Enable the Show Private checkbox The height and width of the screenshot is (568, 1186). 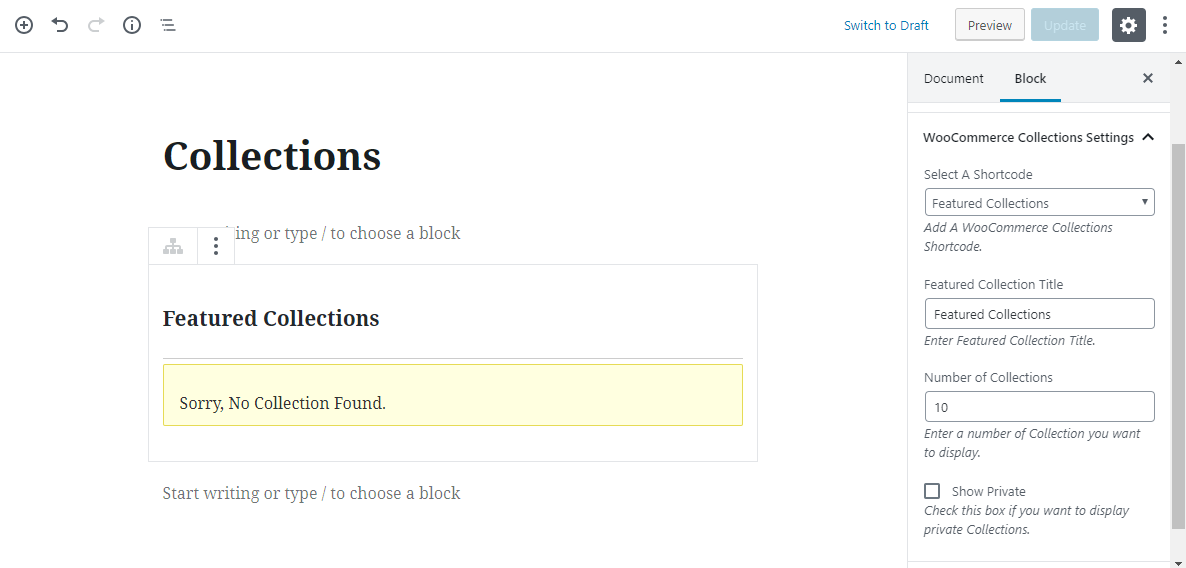(932, 491)
